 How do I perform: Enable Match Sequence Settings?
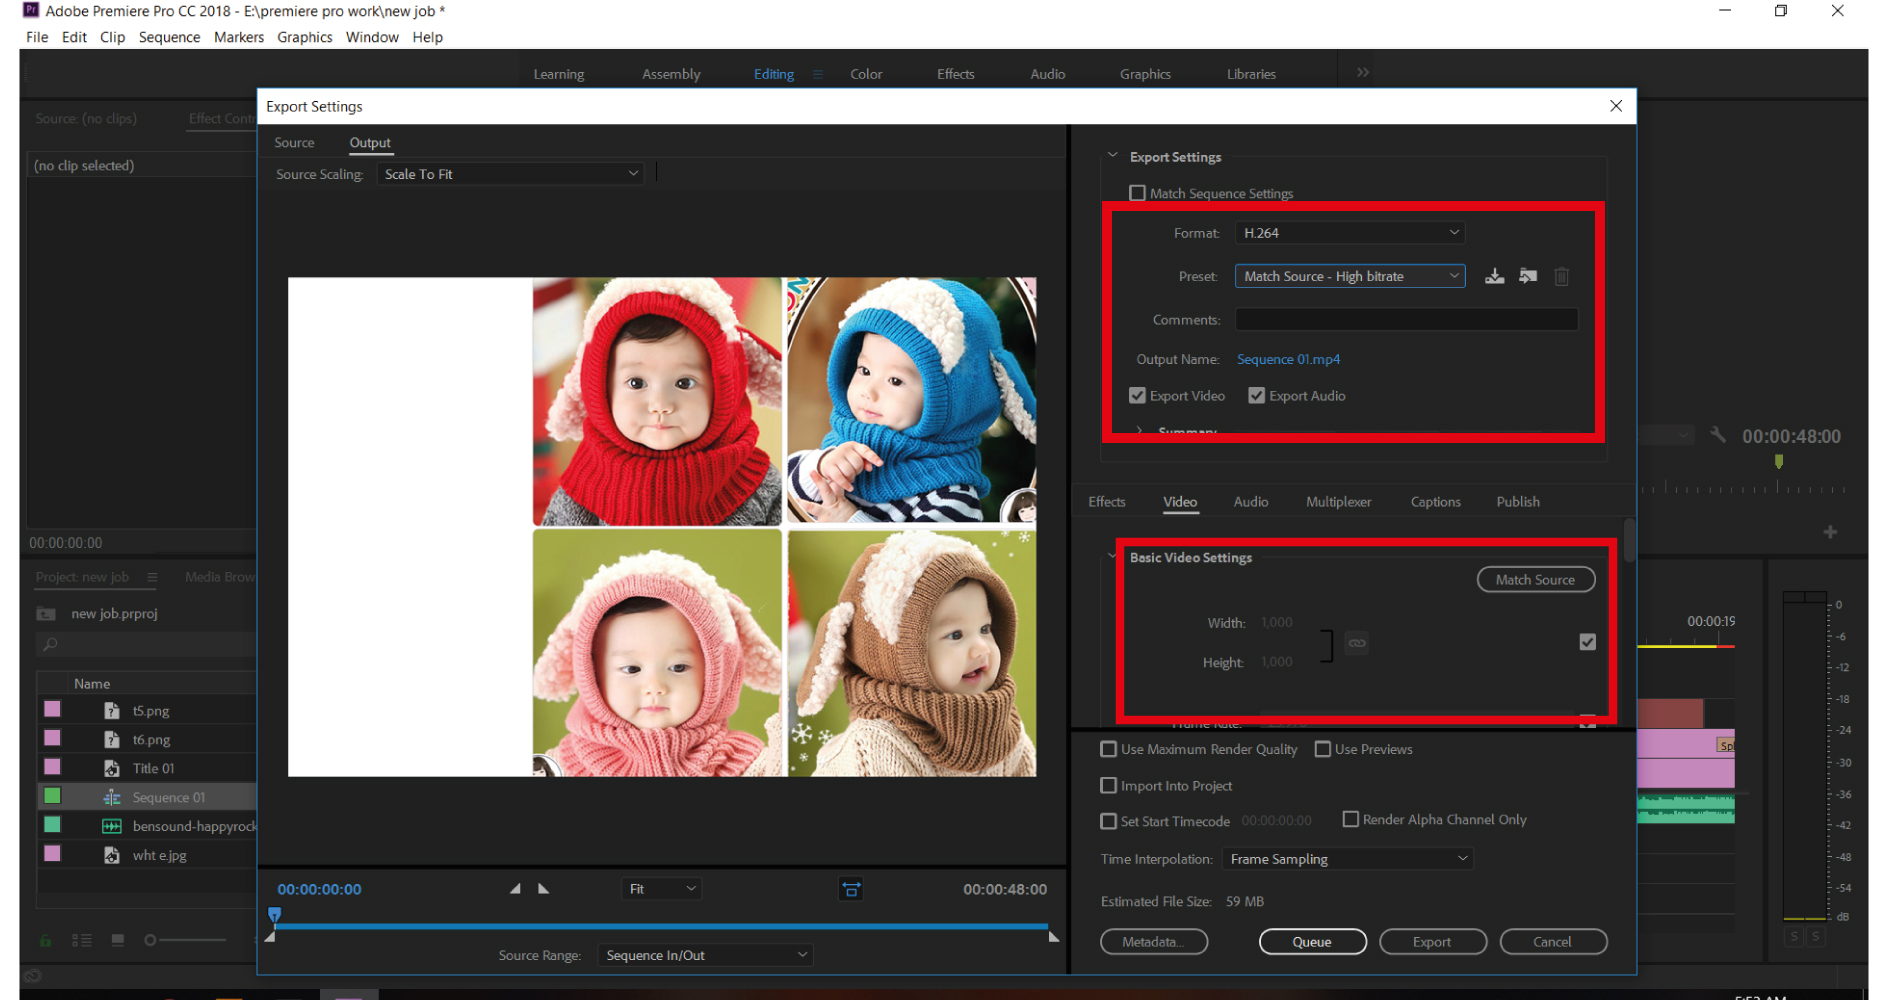(x=1137, y=192)
